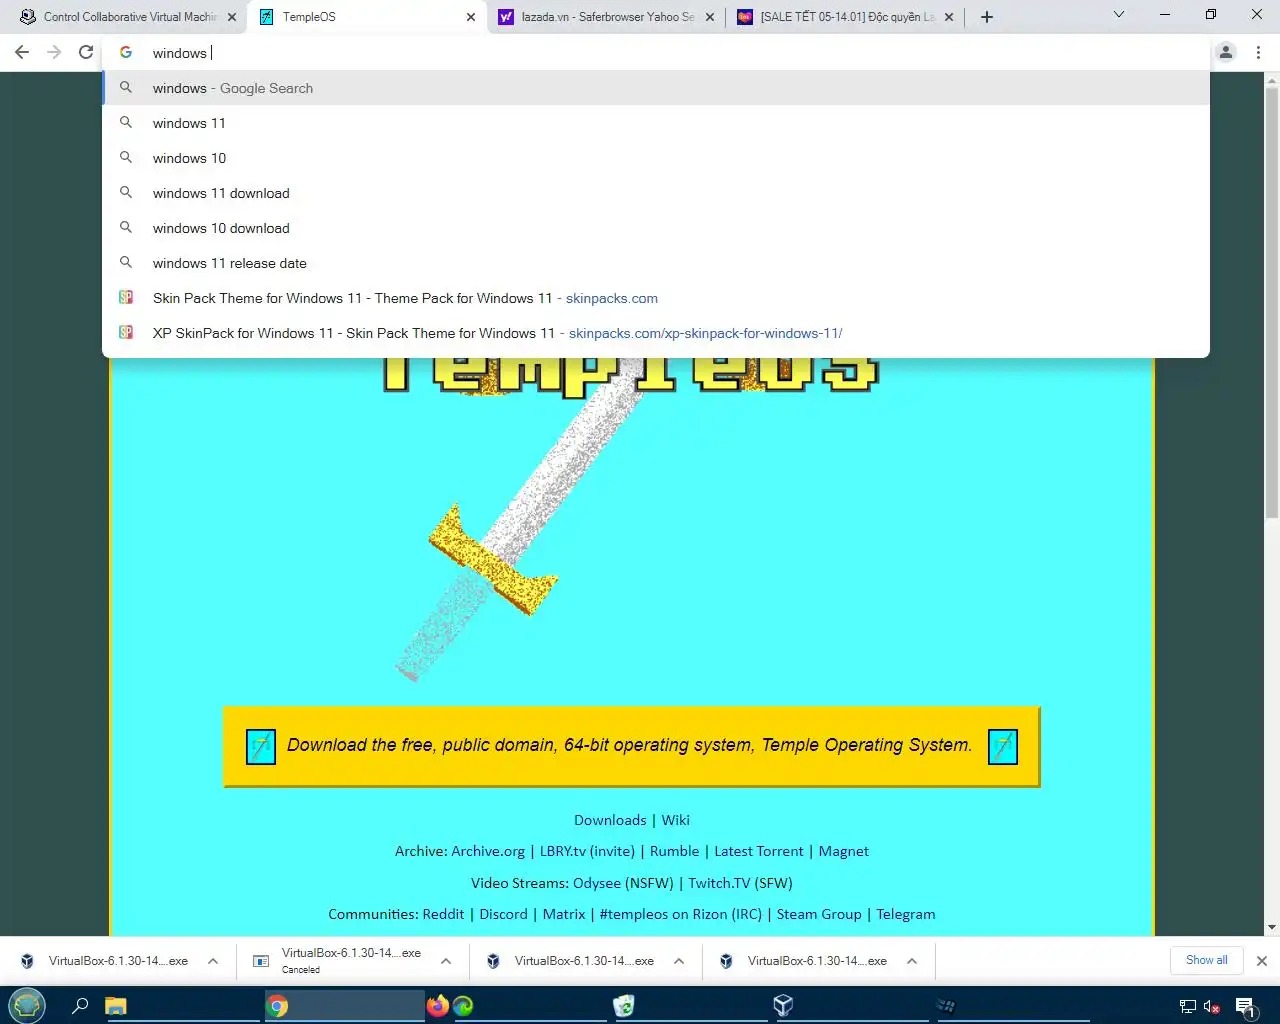This screenshot has width=1280, height=1024.
Task: Close the SALE TẾT tab
Action: 949,17
